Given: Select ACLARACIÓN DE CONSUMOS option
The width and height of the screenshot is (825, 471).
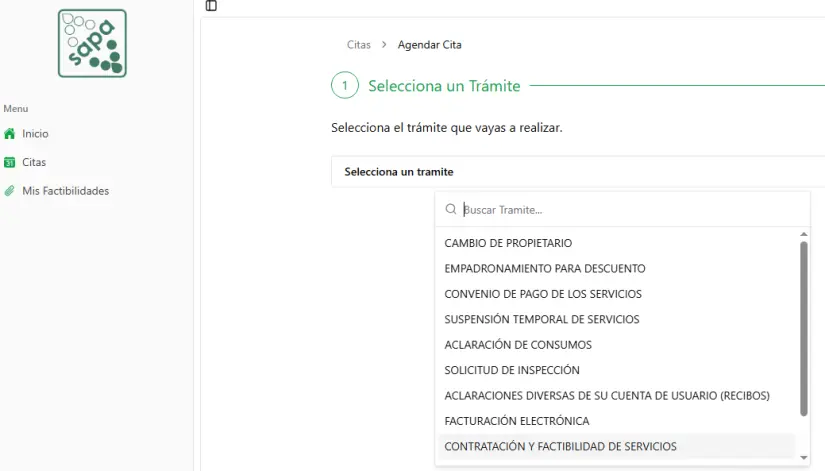Looking at the screenshot, I should click(x=617, y=345).
